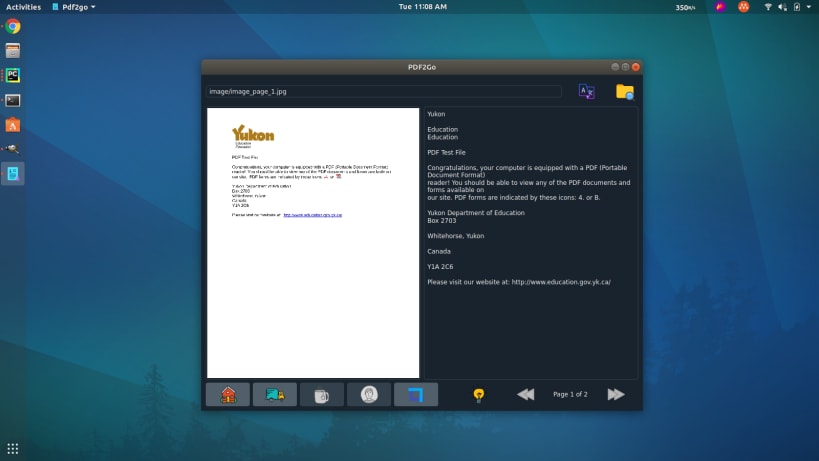The width and height of the screenshot is (819, 461).
Task: Click the 'PDF Test File' extracted text line
Action: click(x=446, y=152)
